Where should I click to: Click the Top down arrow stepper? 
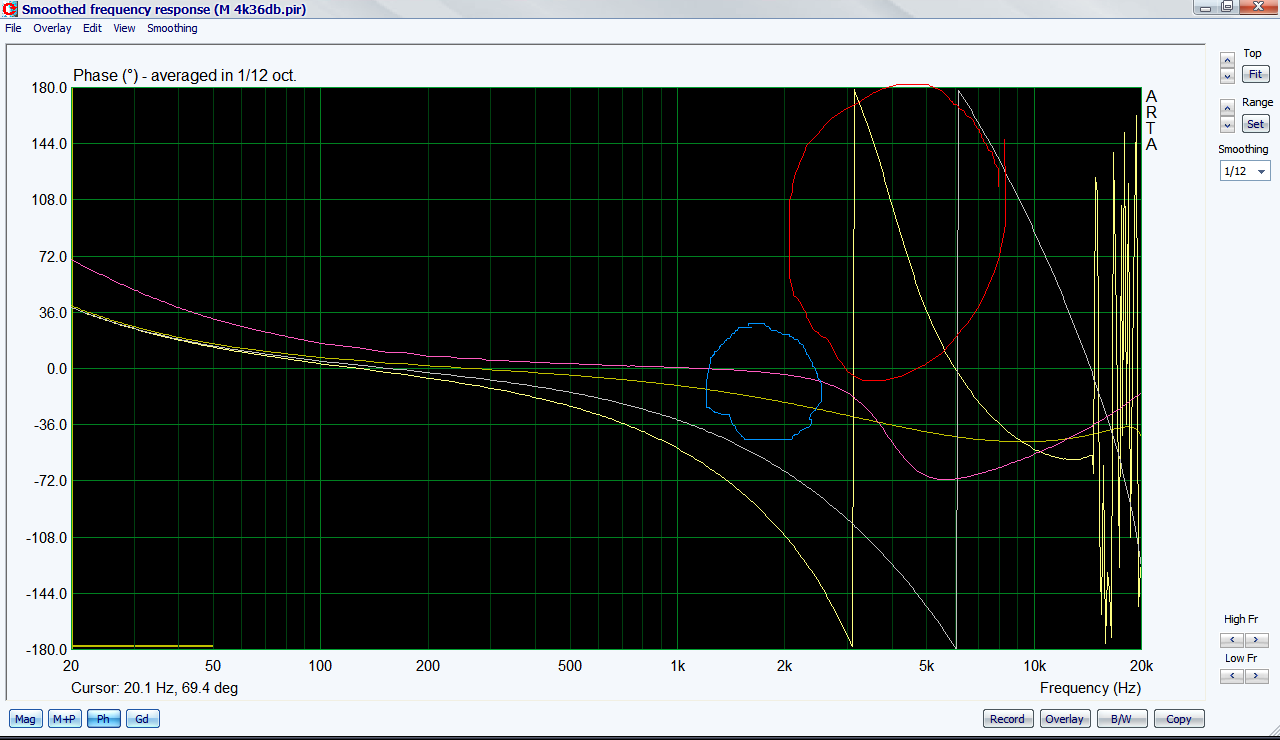[x=1227, y=76]
